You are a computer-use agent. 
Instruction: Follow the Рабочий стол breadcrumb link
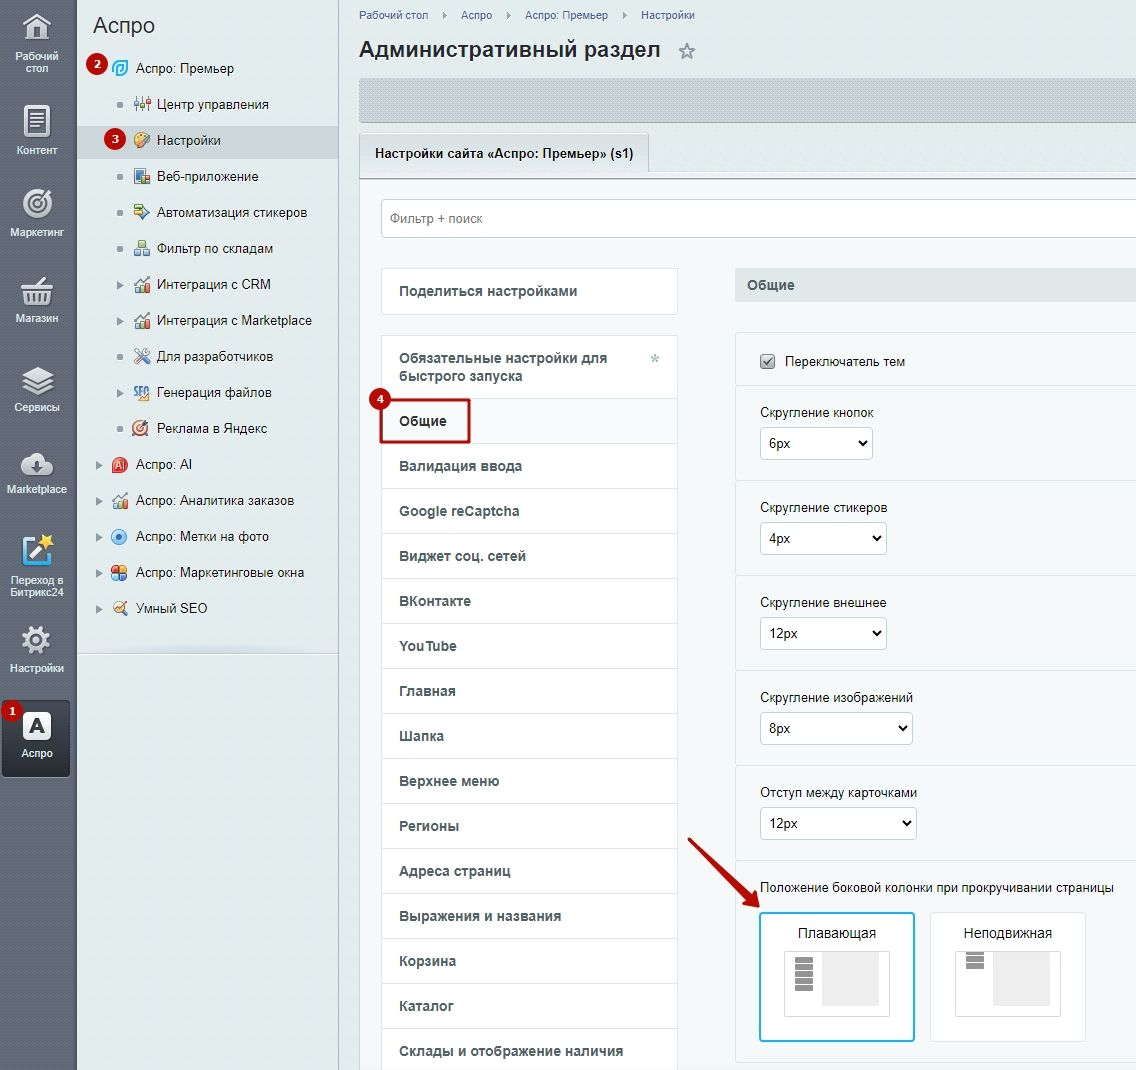tap(393, 15)
